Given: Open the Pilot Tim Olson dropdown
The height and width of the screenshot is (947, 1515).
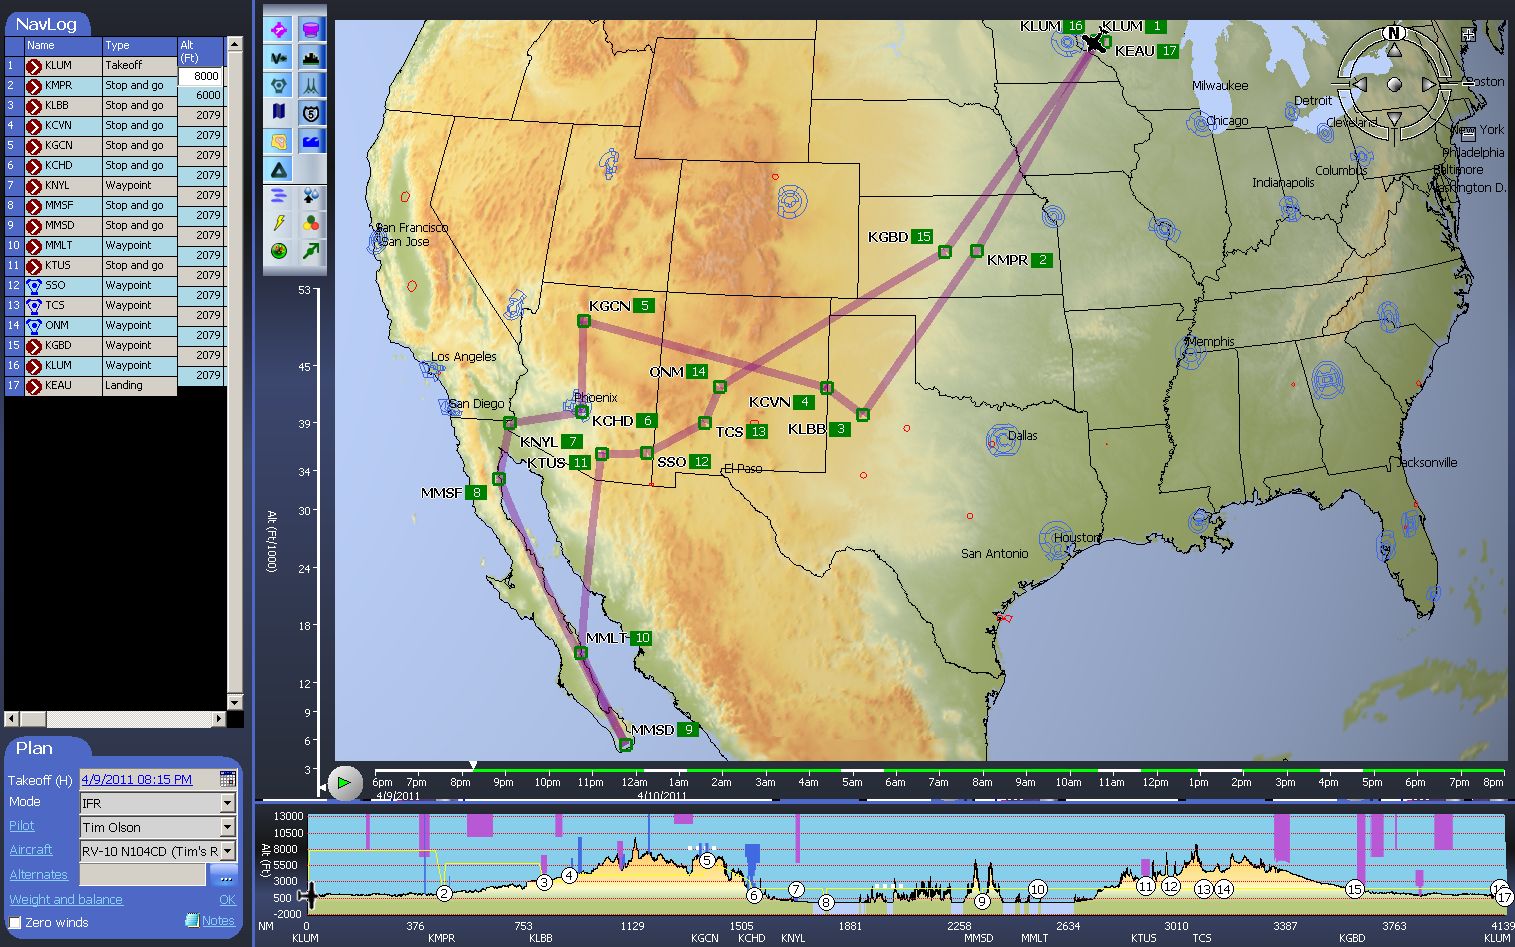Looking at the screenshot, I should click(228, 827).
